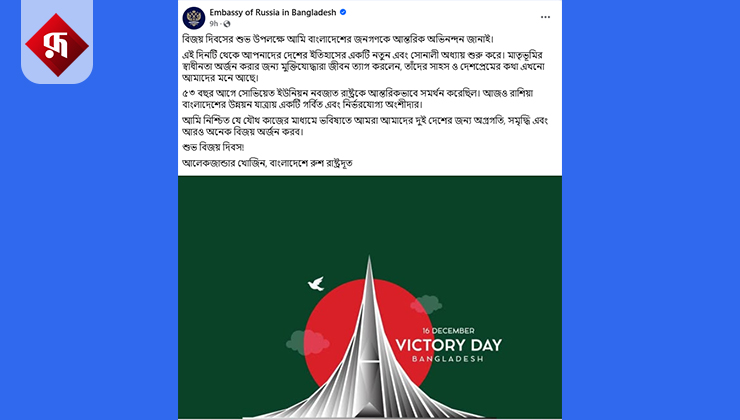Click the শুভ বিজয় দিবস line

coord(213,147)
